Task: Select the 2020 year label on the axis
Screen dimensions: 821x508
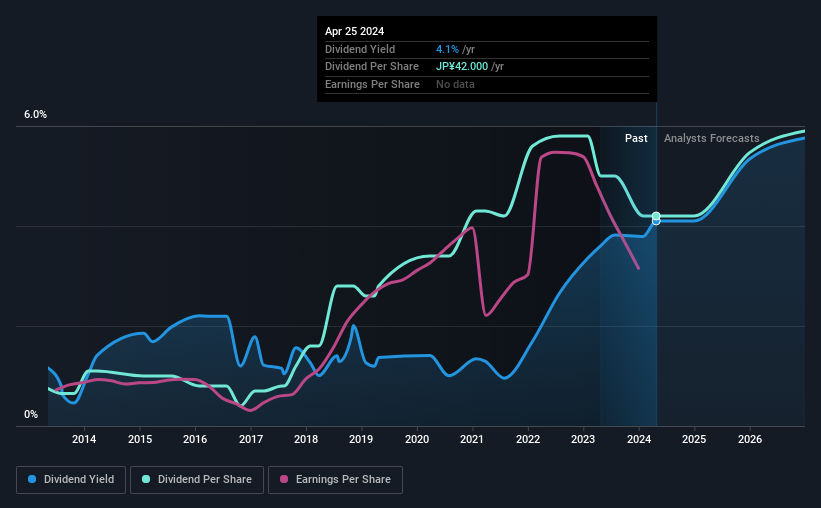Action: pos(417,439)
